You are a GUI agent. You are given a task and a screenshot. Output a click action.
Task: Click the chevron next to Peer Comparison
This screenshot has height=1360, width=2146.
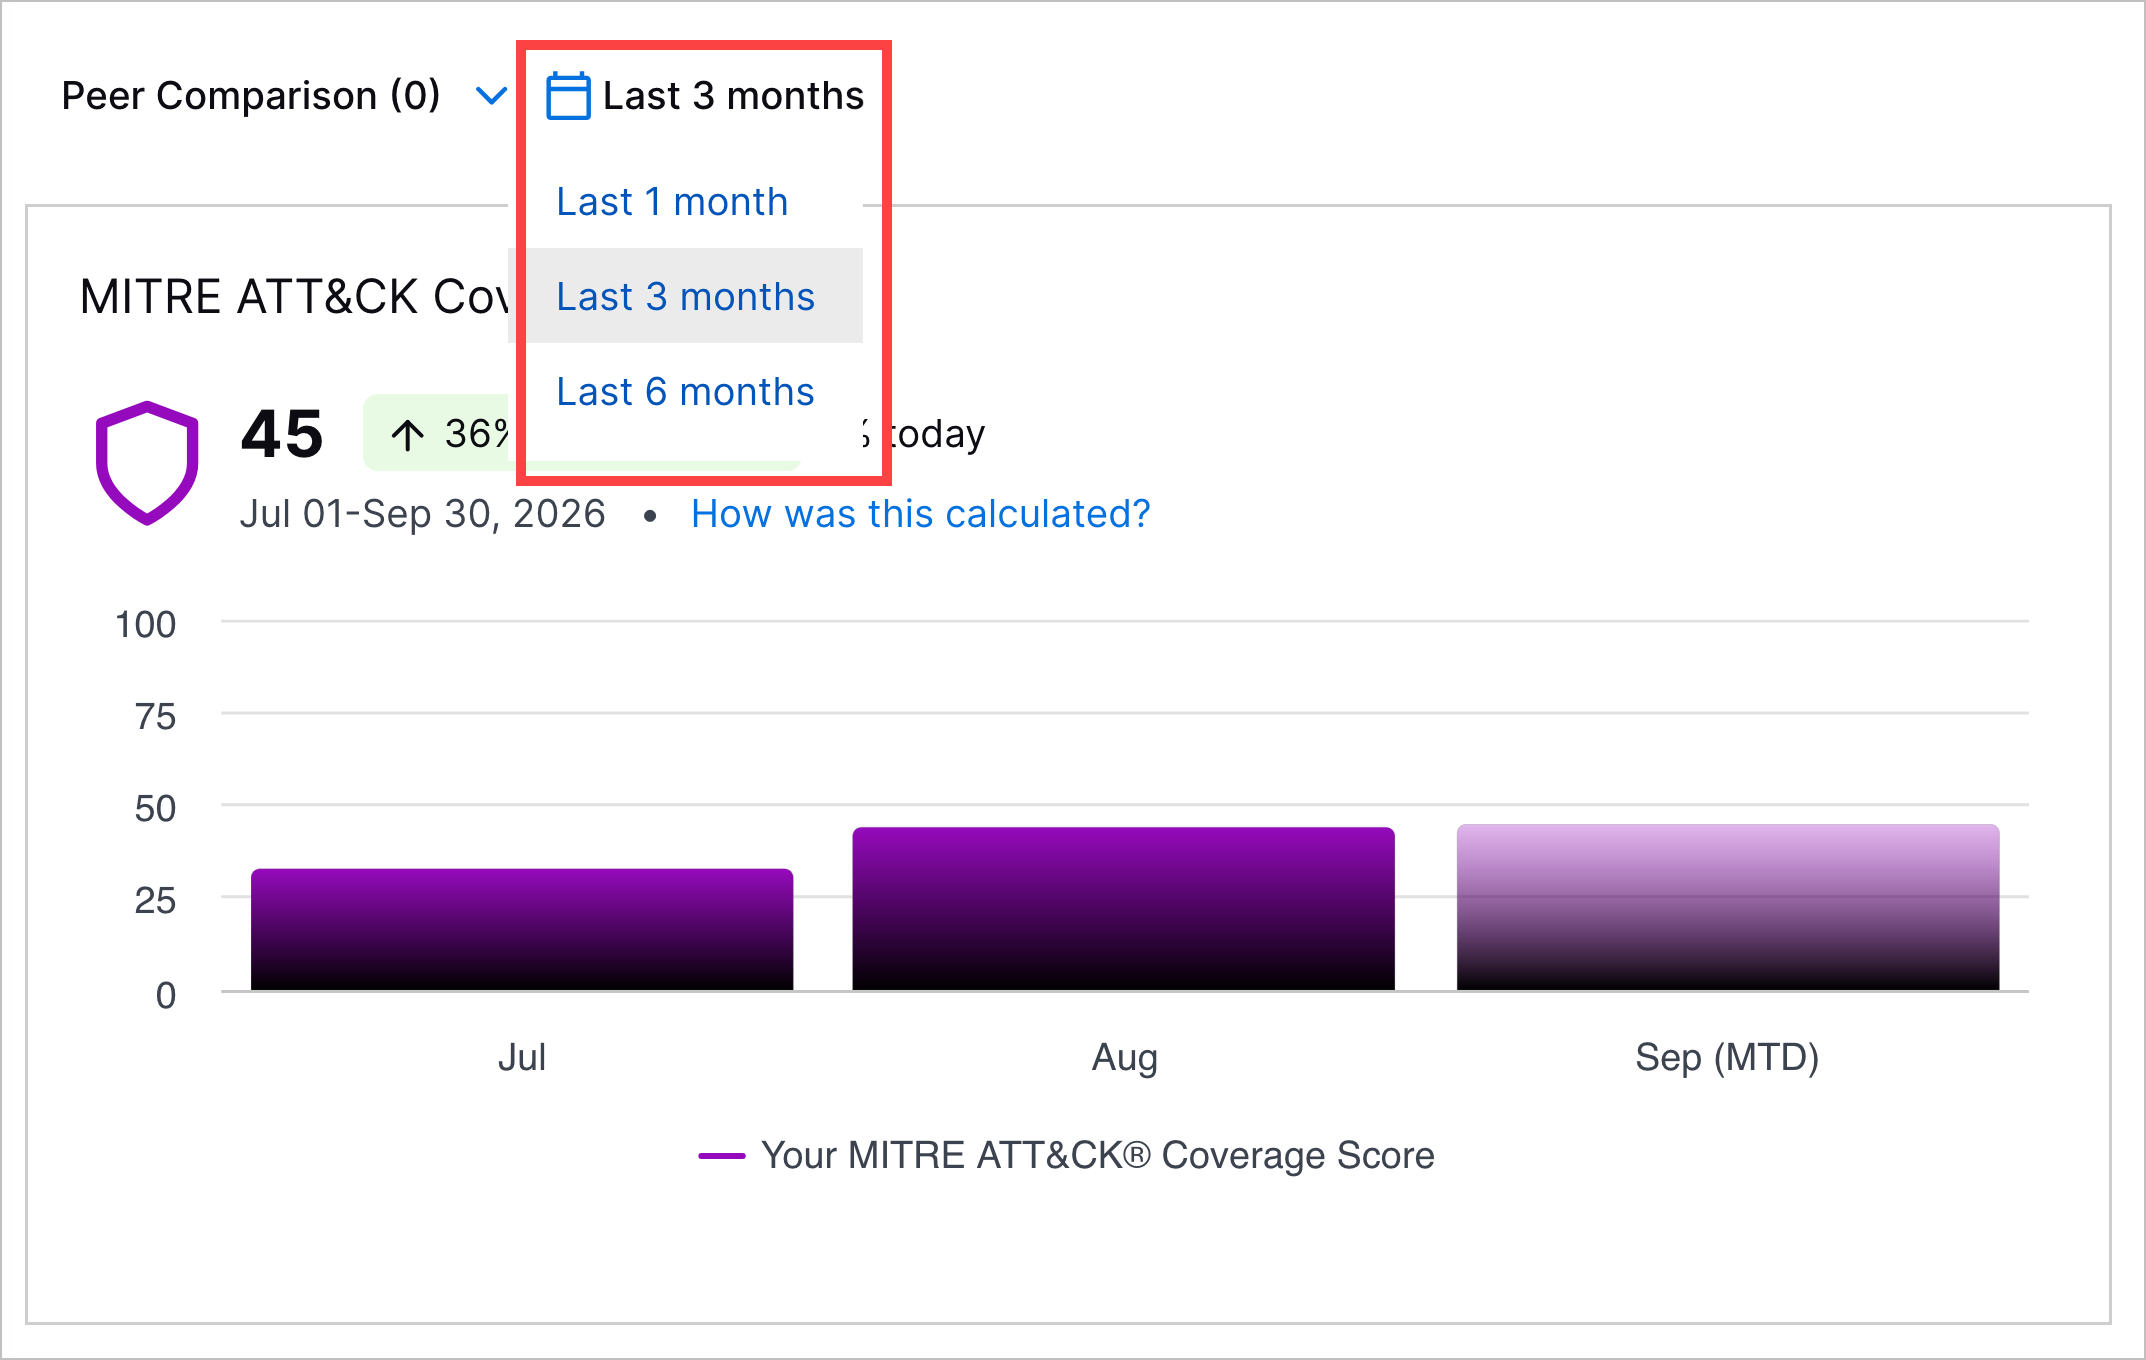(491, 96)
